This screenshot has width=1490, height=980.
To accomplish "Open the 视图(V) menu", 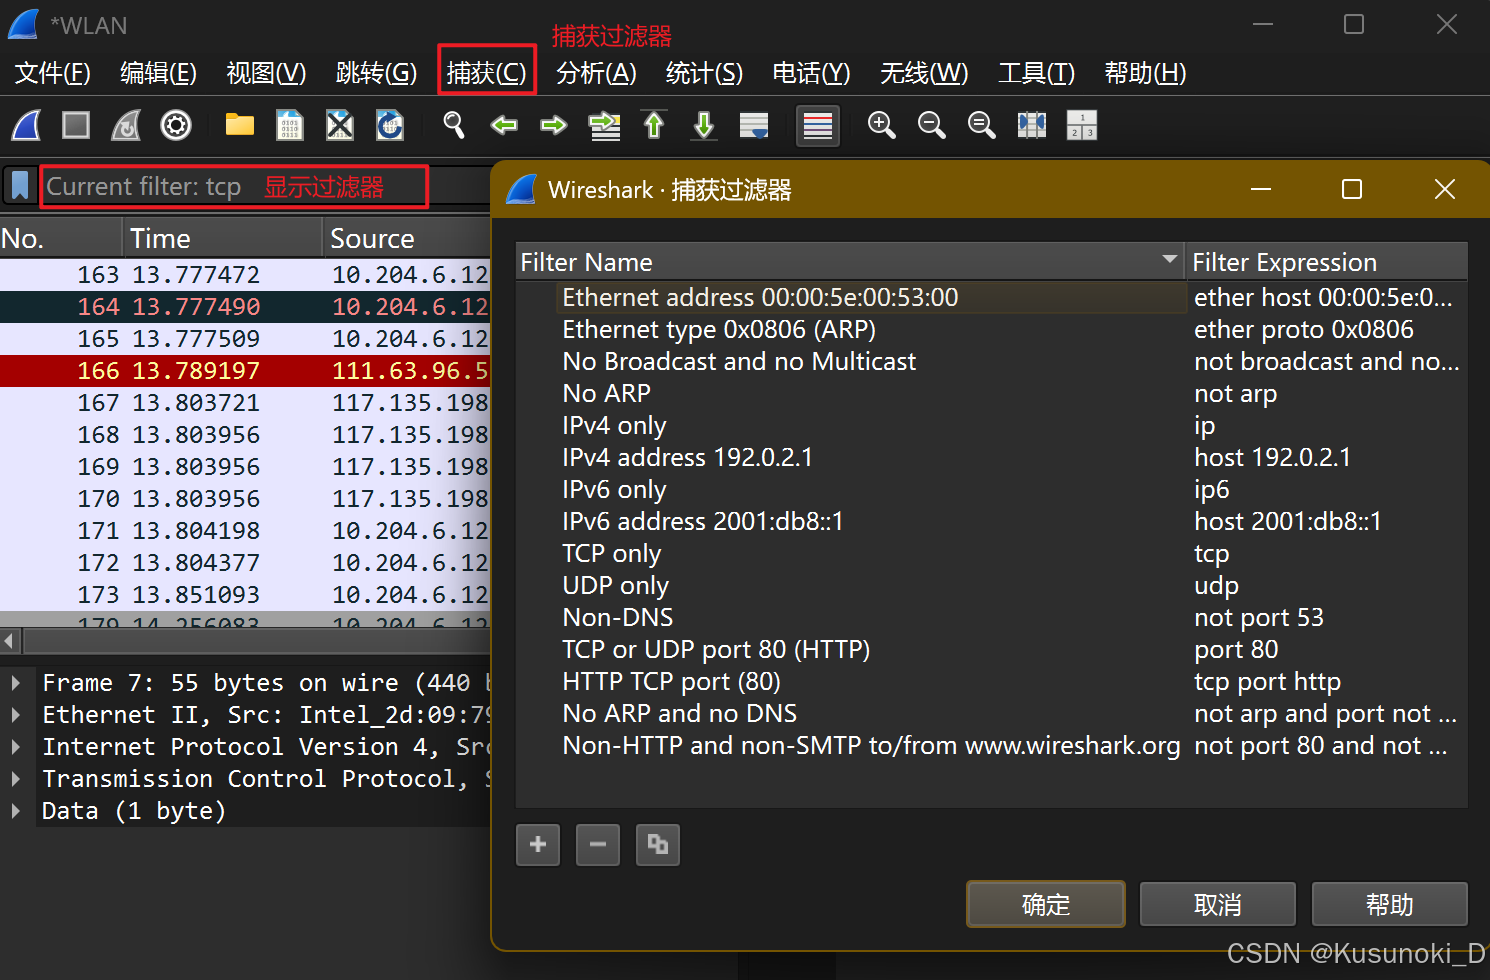I will point(266,73).
